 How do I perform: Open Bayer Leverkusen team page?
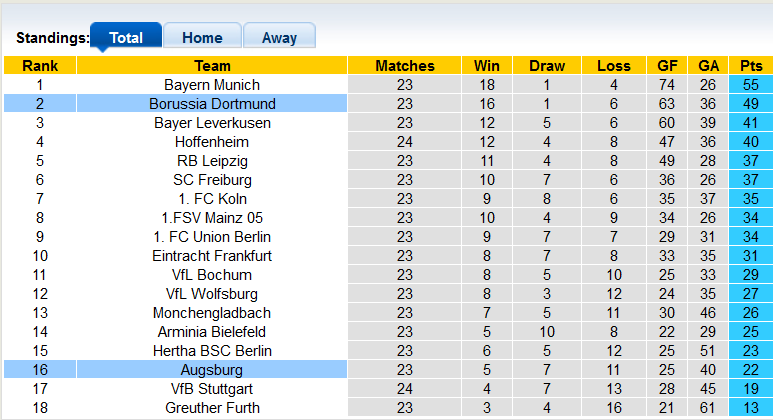[x=212, y=123]
